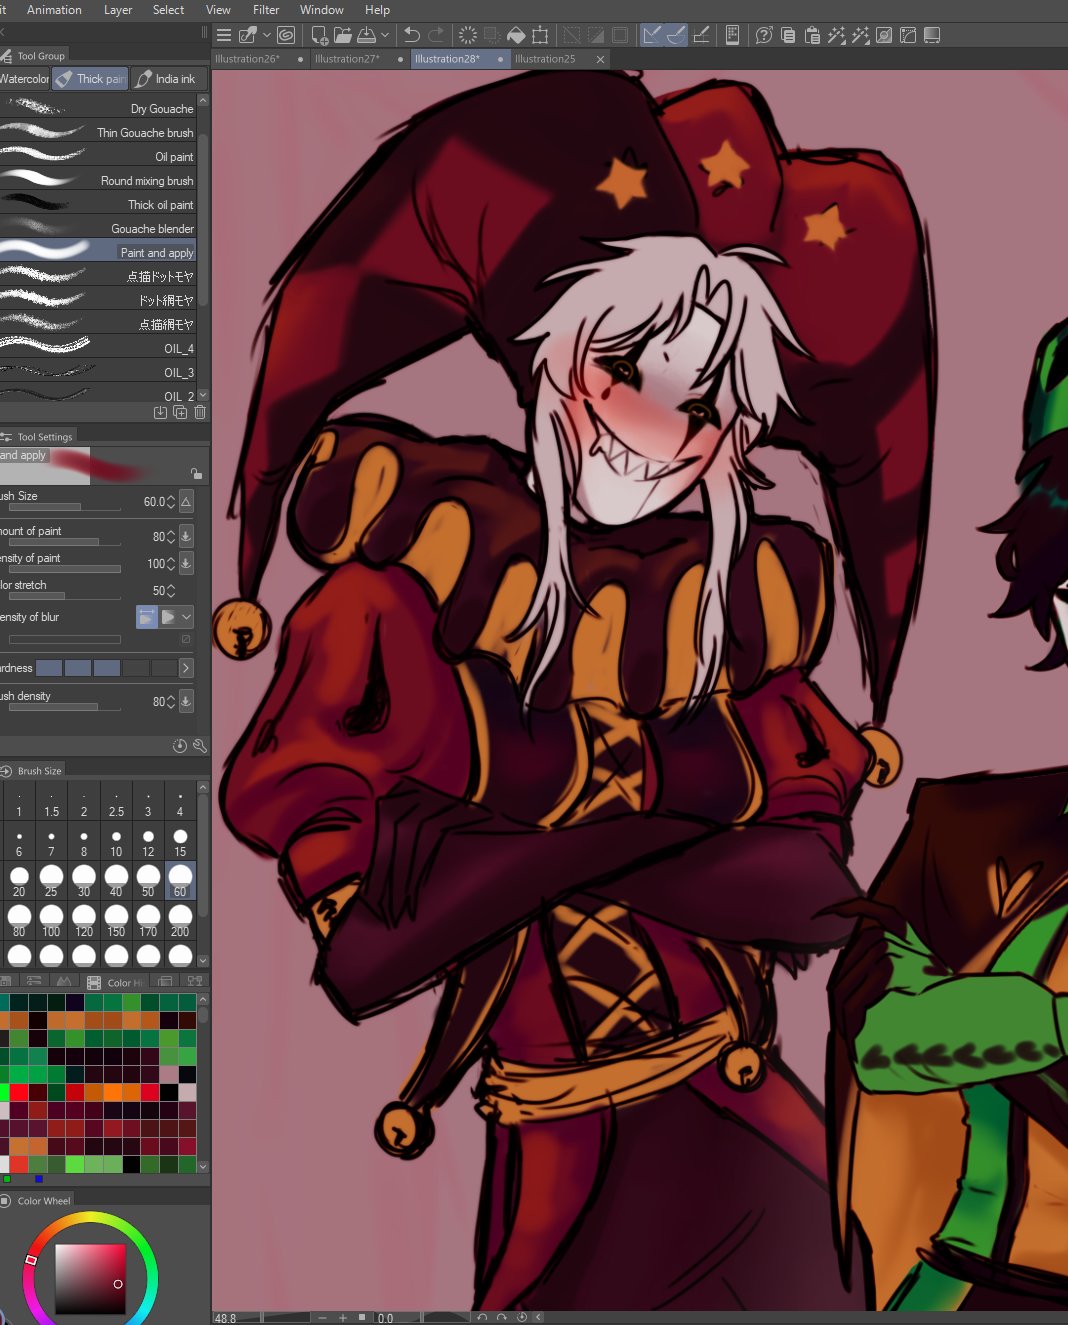Open the Window menu
This screenshot has height=1325, width=1068.
click(x=321, y=10)
